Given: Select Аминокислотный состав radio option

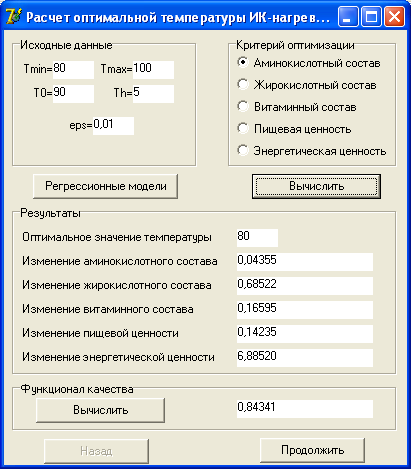Looking at the screenshot, I should (309, 63).
